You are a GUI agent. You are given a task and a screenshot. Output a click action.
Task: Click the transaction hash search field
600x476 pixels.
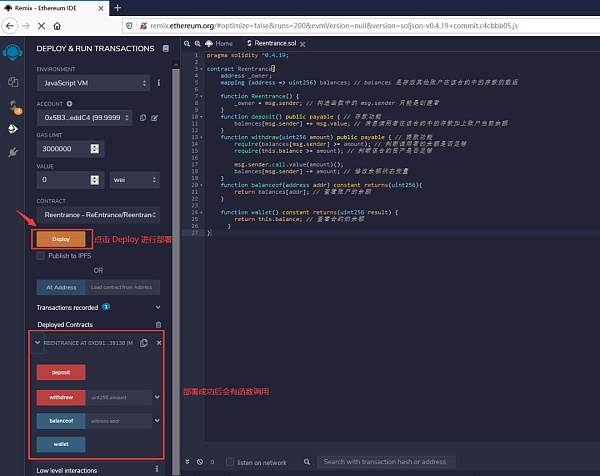(x=386, y=462)
